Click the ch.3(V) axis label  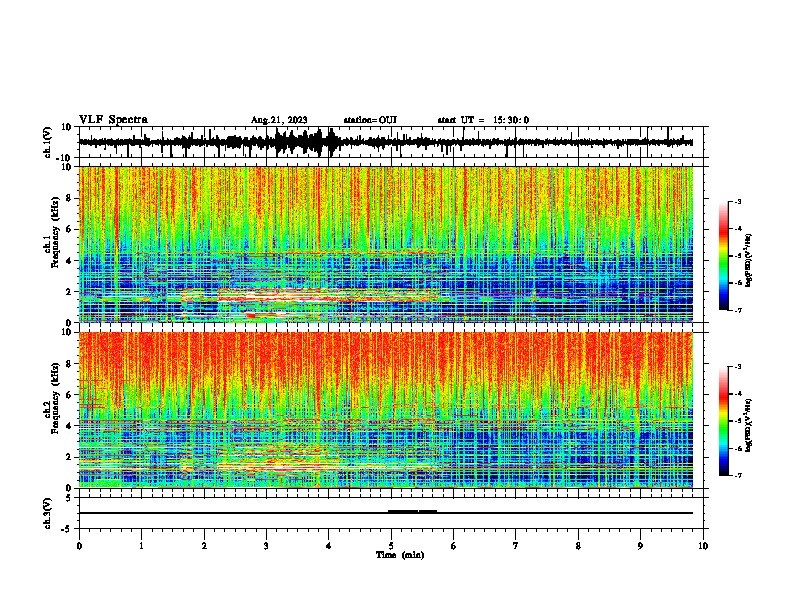(x=48, y=513)
